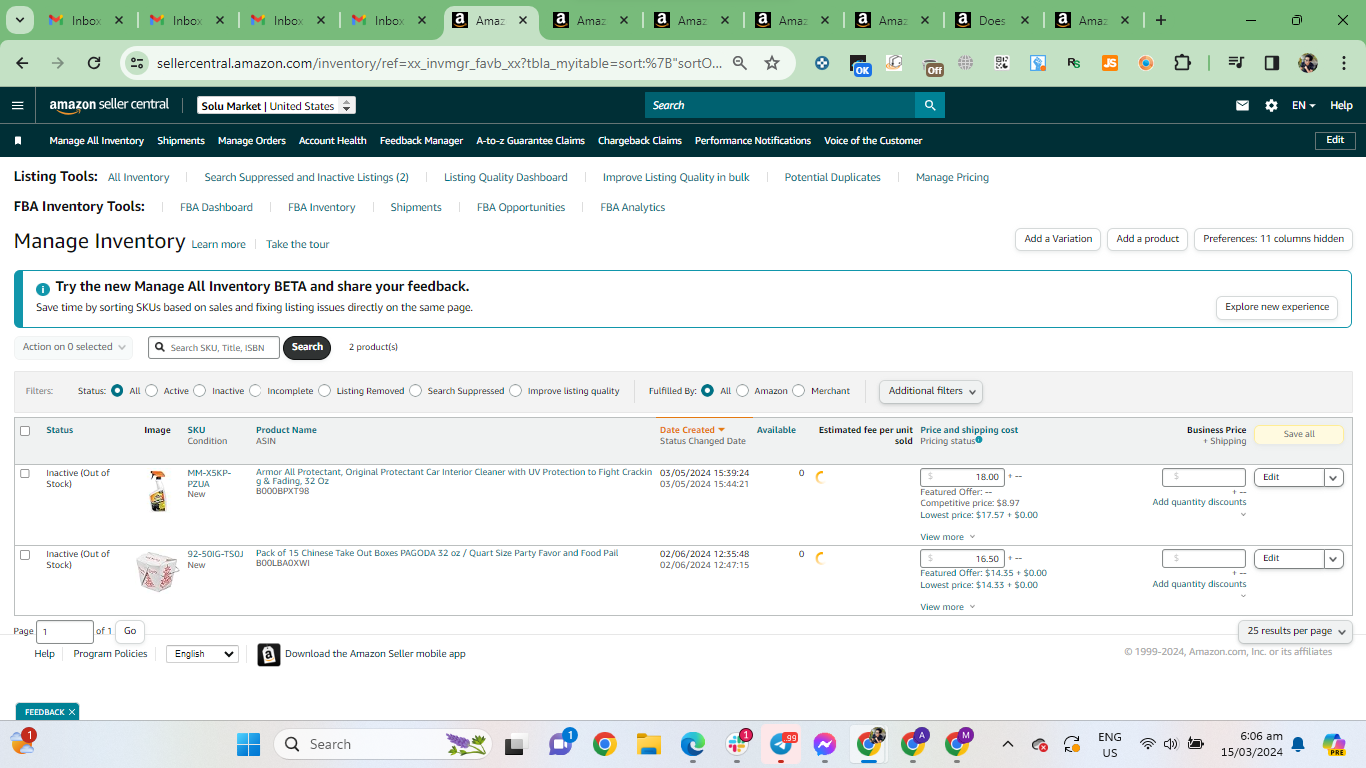Reload the page with the browser refresh button
Image resolution: width=1366 pixels, height=768 pixels.
coord(94,63)
